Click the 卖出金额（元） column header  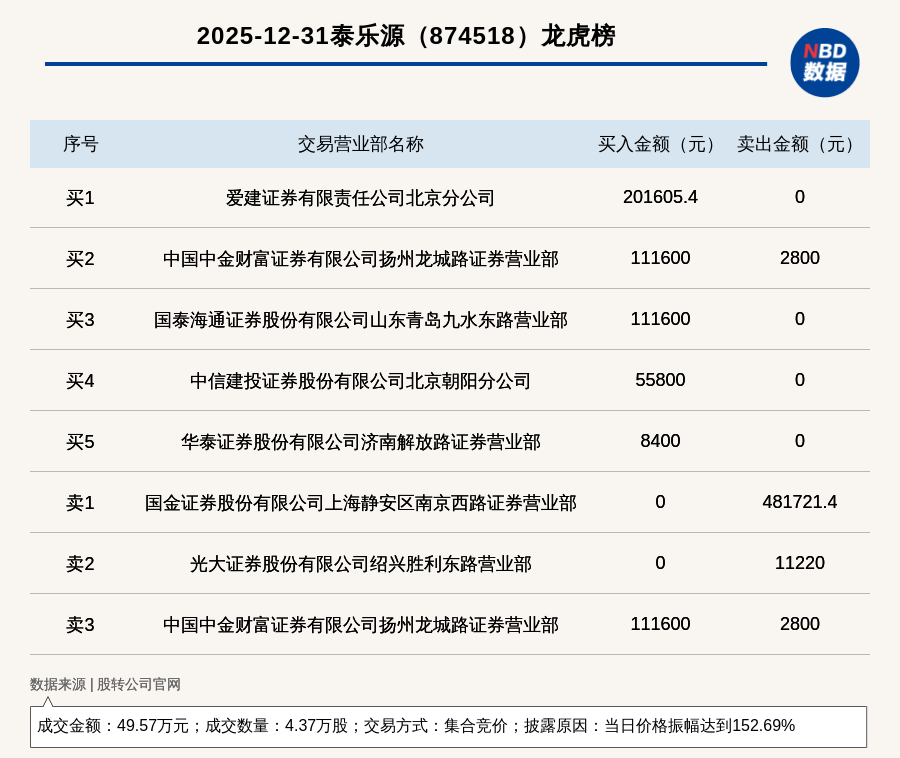click(x=799, y=144)
